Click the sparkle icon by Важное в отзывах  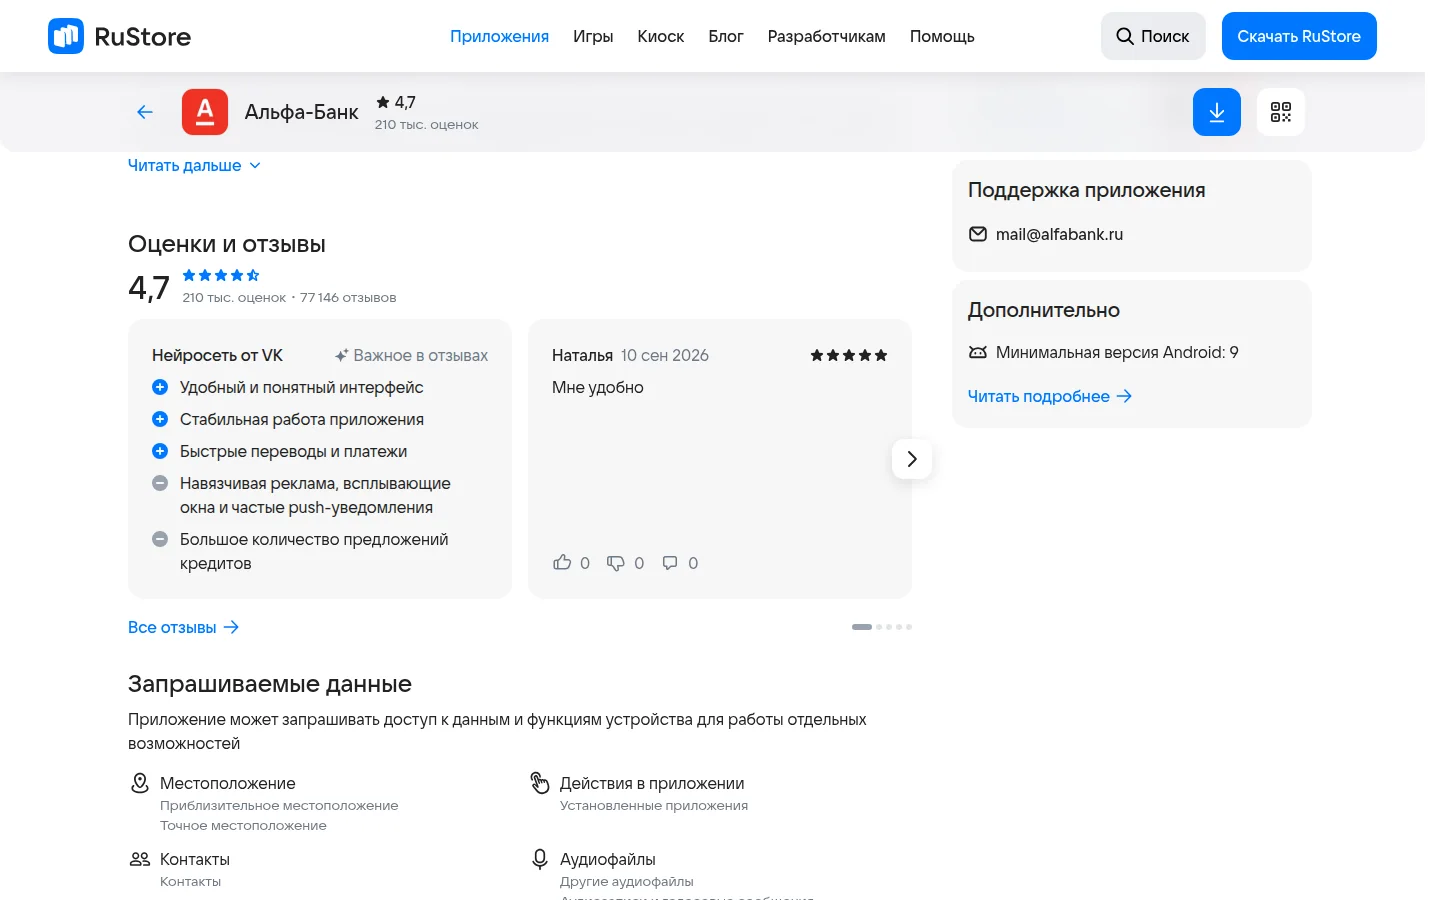point(342,355)
